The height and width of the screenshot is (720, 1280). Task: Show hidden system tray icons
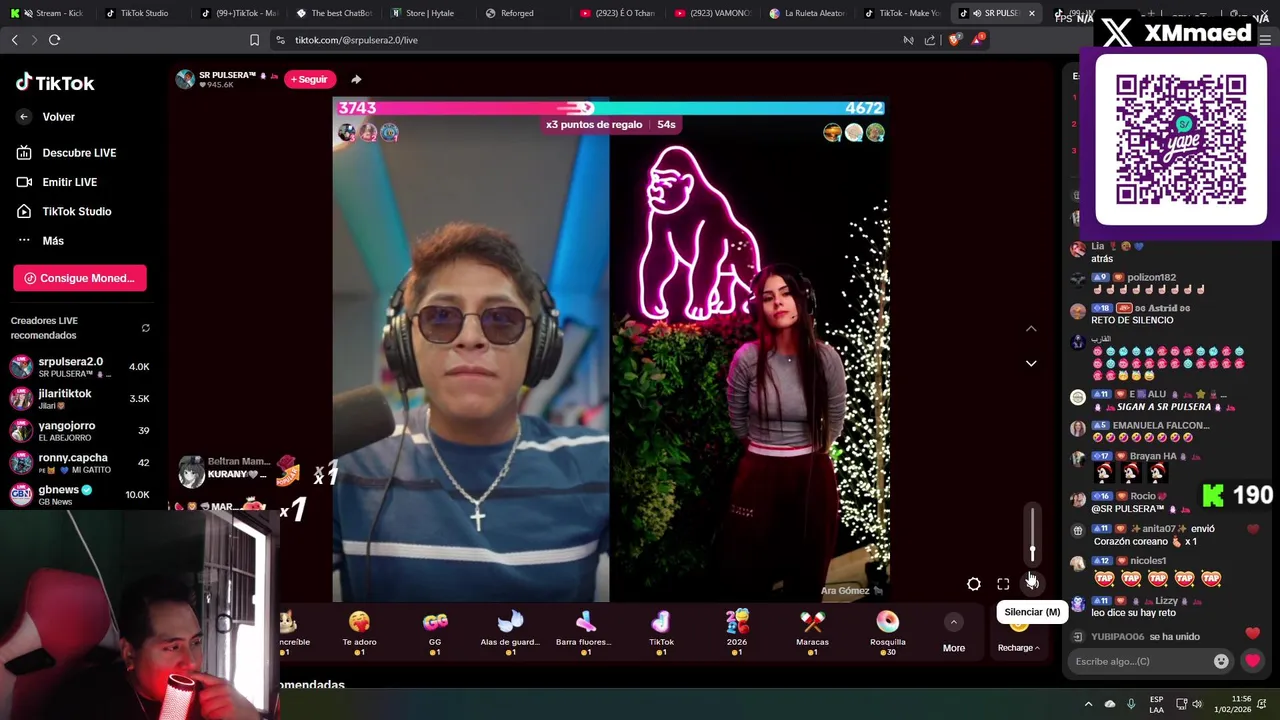[x=1088, y=704]
